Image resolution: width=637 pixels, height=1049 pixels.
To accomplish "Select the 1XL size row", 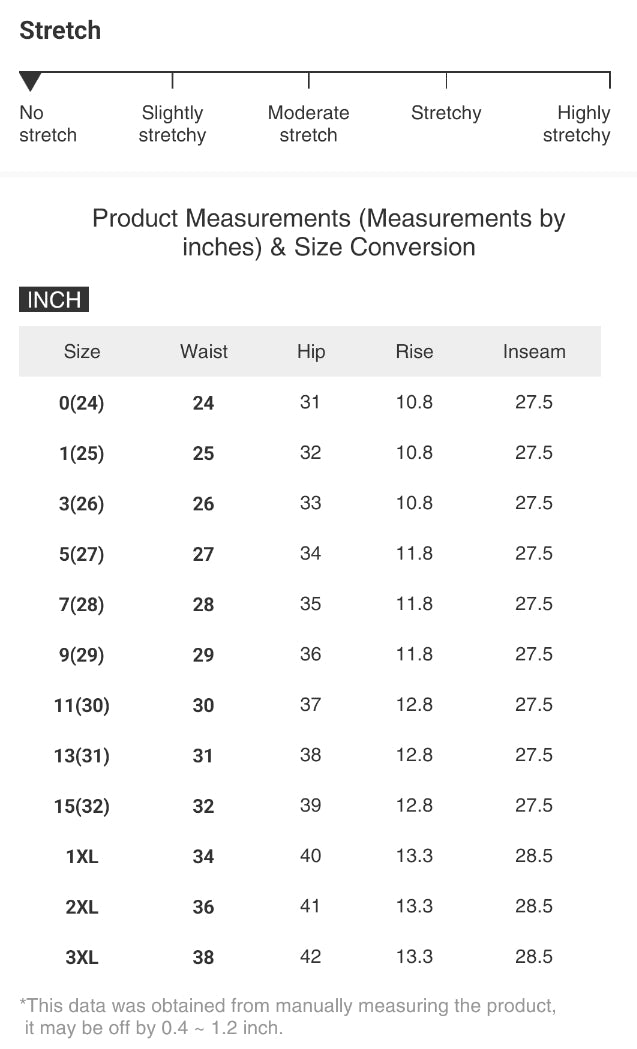I will (x=82, y=856).
